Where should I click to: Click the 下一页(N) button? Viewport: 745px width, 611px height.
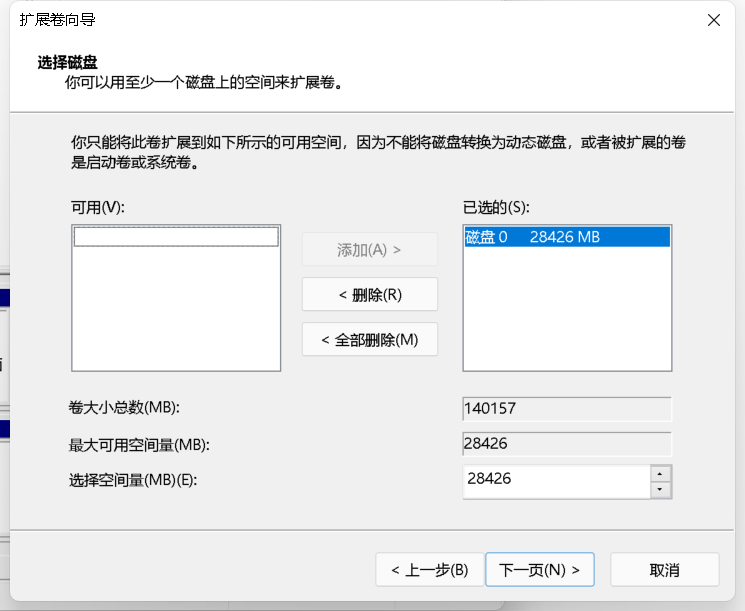point(540,570)
